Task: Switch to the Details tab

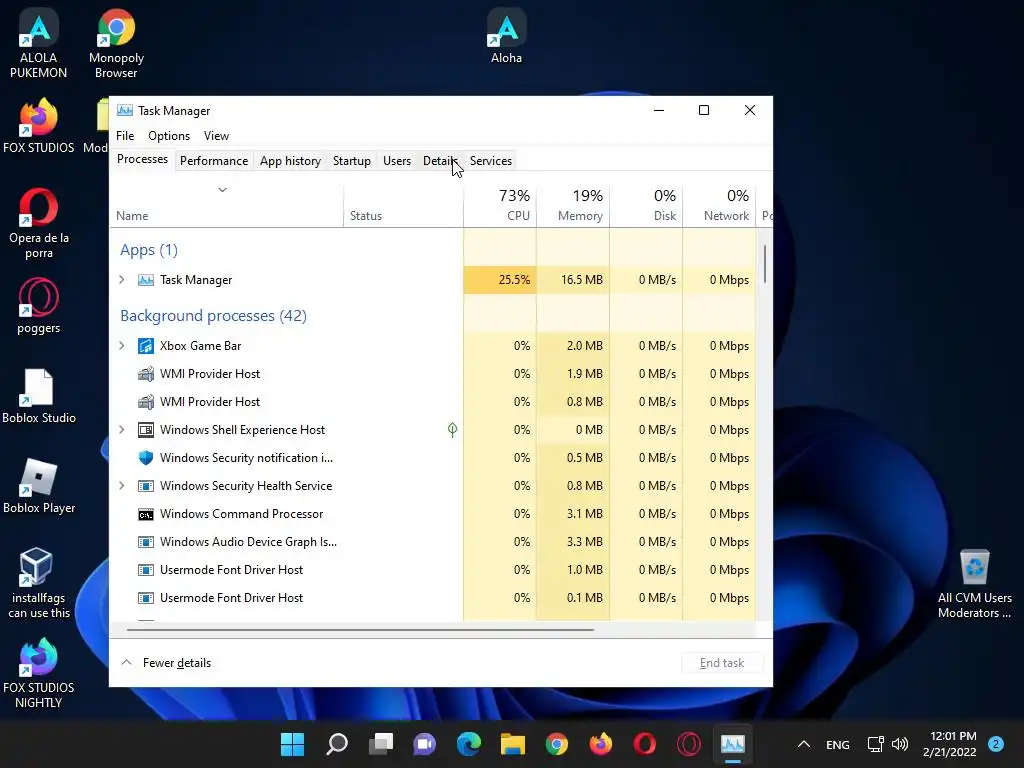Action: (x=439, y=161)
